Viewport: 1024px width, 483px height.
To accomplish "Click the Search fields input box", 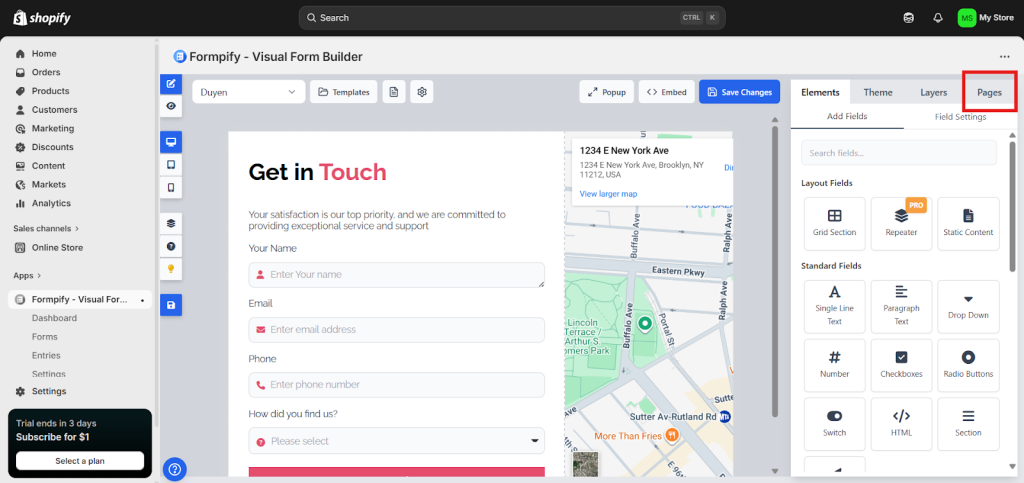I will [x=899, y=153].
